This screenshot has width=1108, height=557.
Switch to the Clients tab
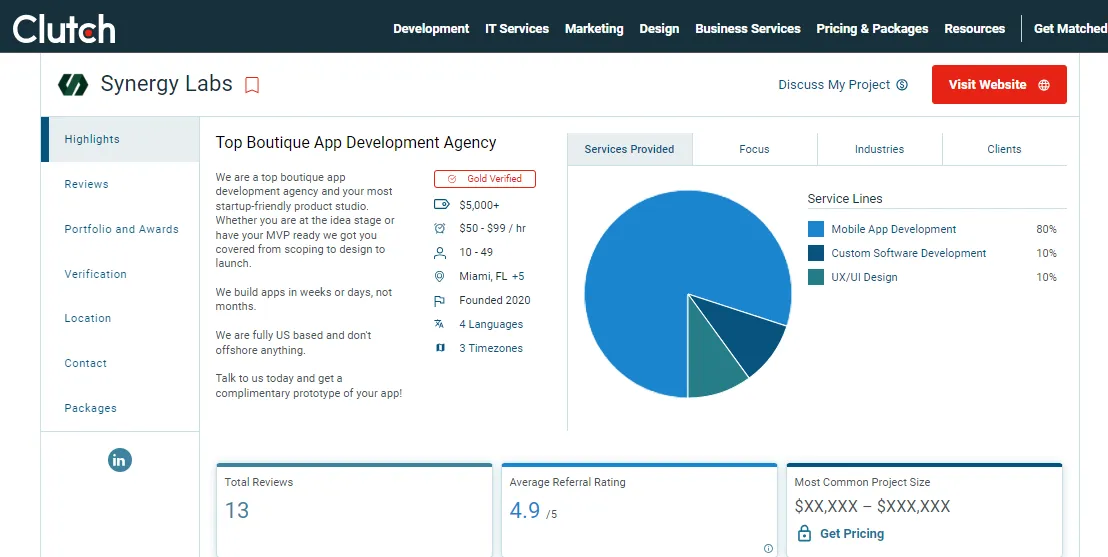click(1004, 149)
